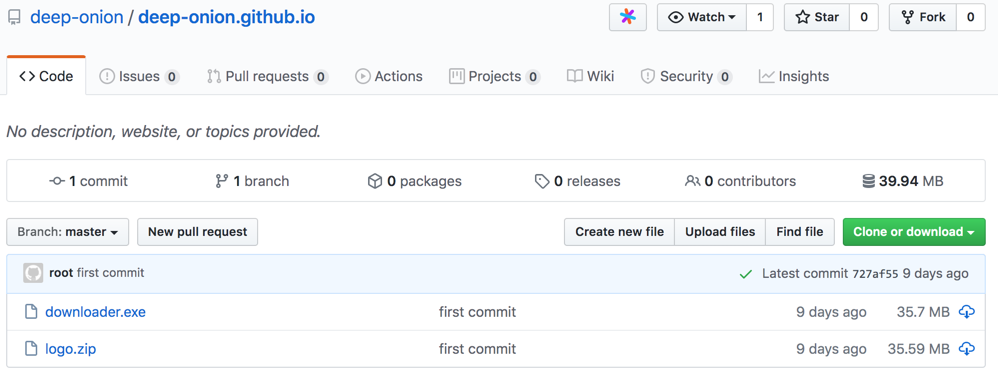Click the root user avatar
The width and height of the screenshot is (998, 375).
[x=33, y=273]
